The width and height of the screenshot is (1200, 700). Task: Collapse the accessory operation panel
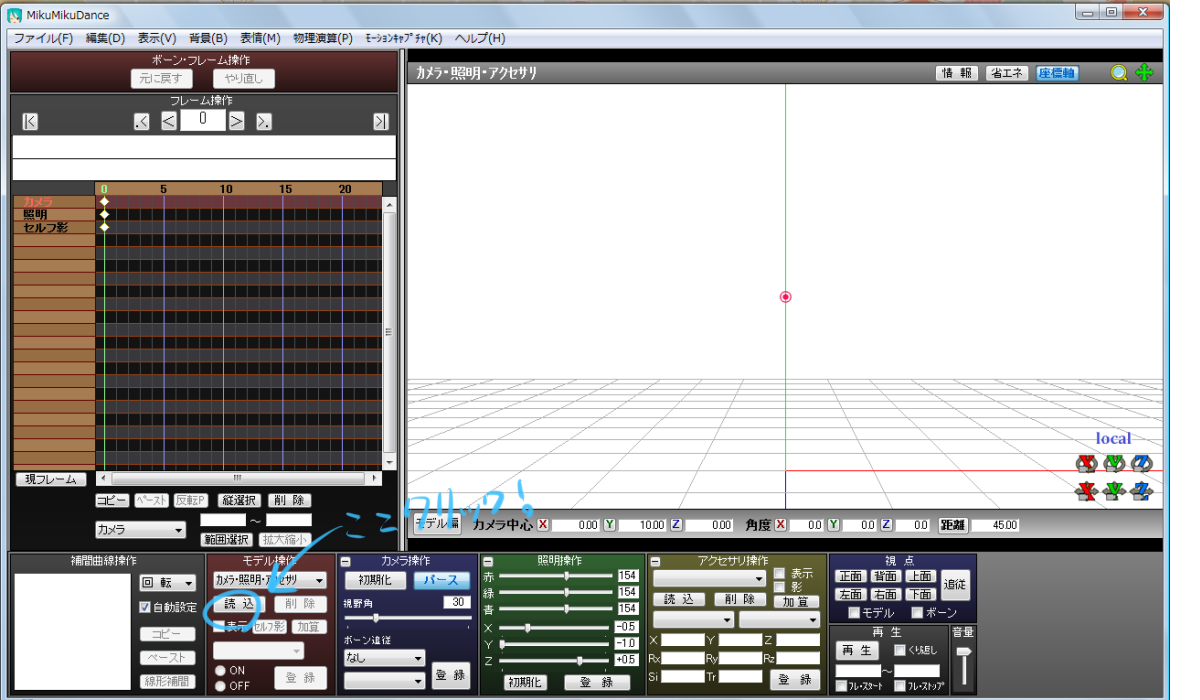pyautogui.click(x=655, y=561)
